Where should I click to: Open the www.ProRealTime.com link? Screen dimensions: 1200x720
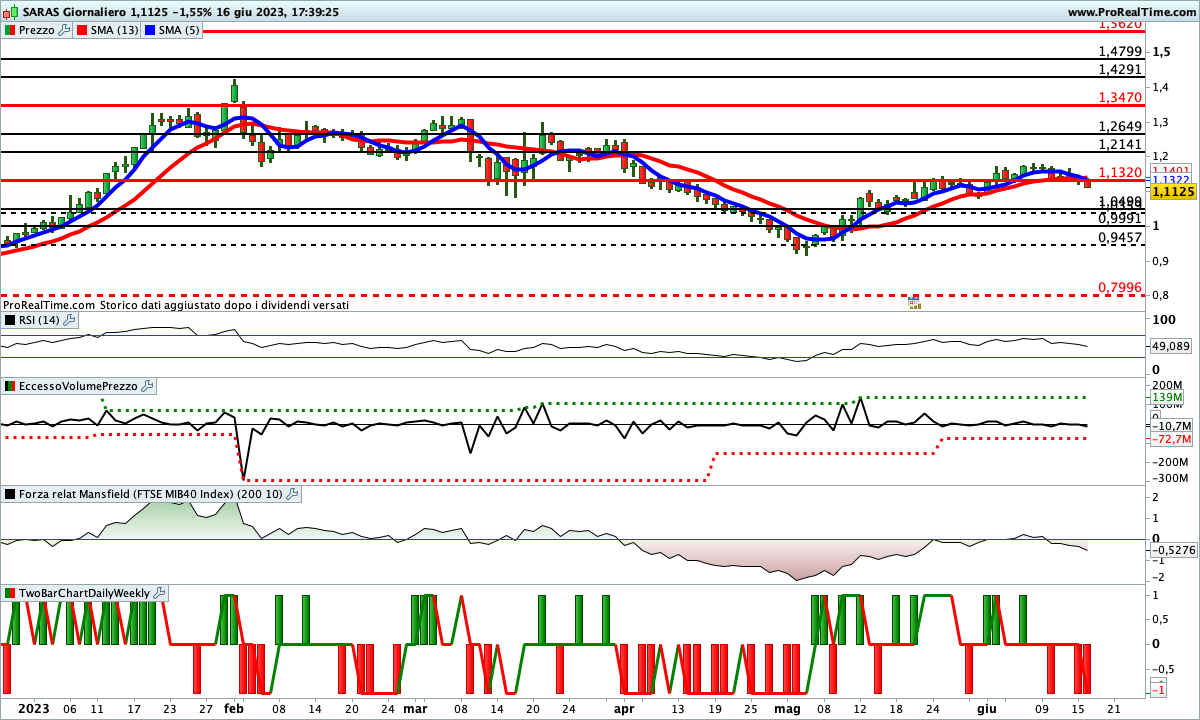(x=1131, y=12)
